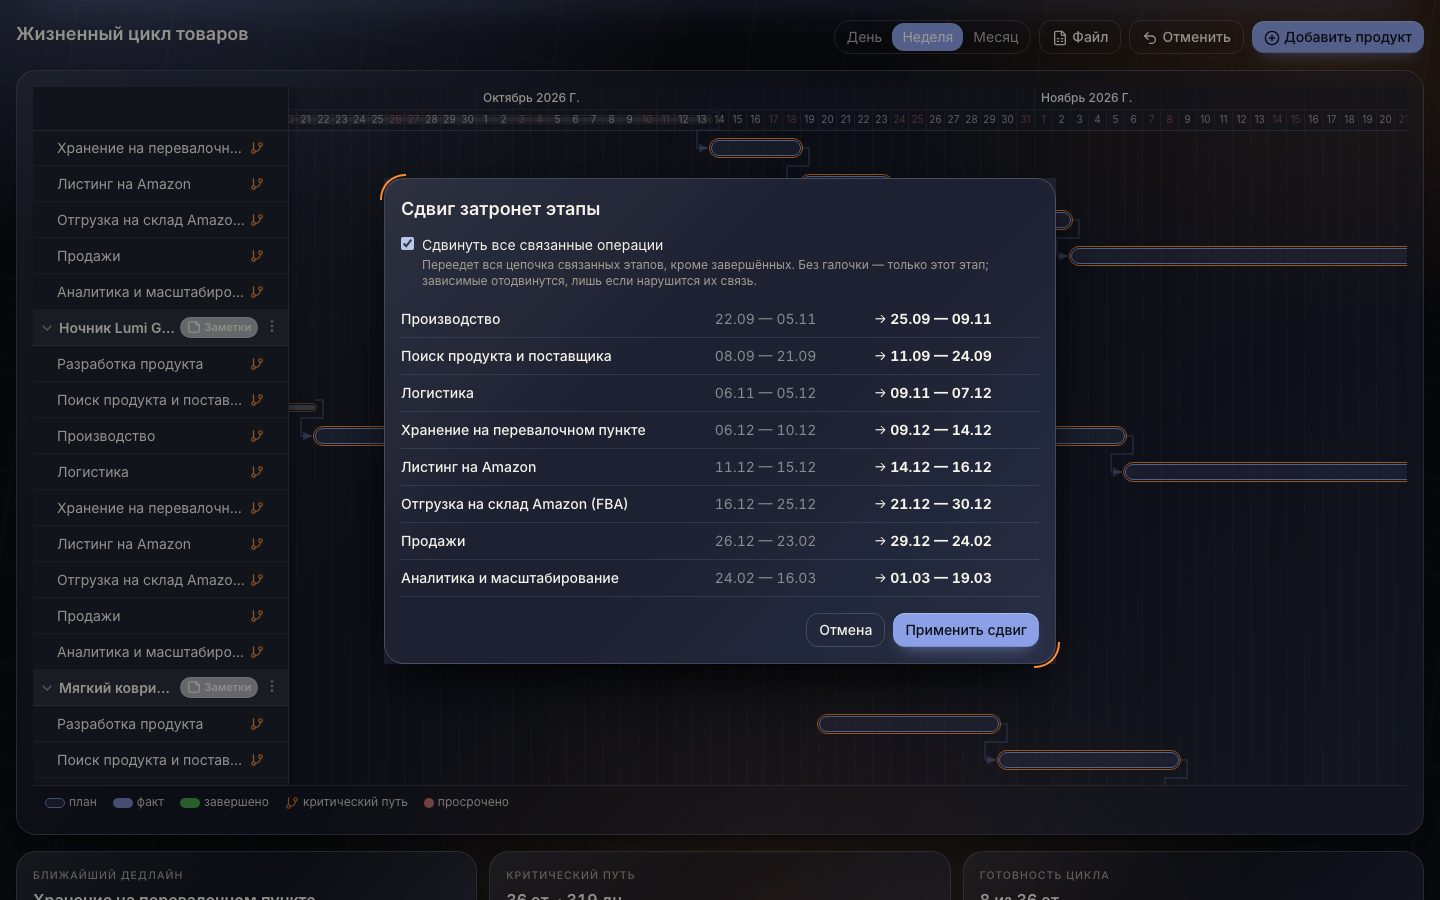Click critical path icon for Продажи under Ночник Lumi

[x=257, y=616]
